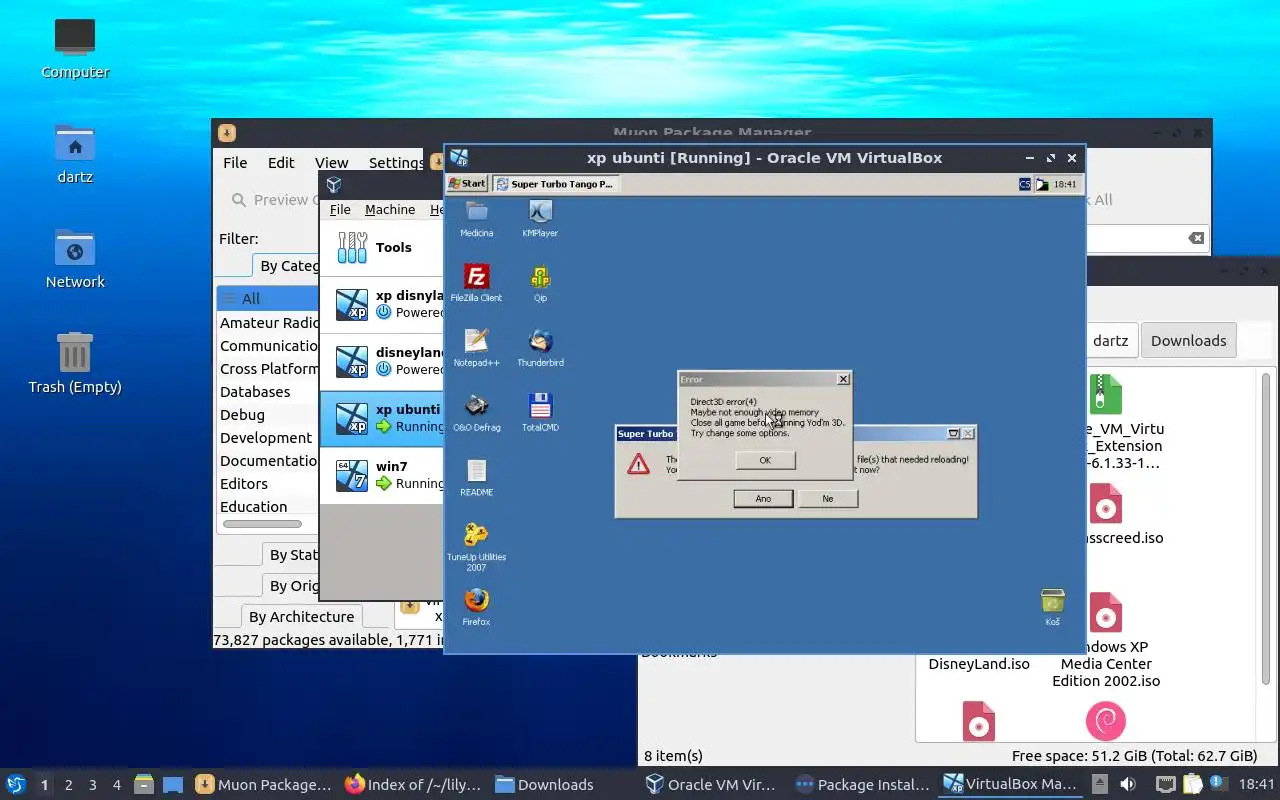This screenshot has height=800, width=1280.
Task: Select the All category in Muon
Action: (x=268, y=298)
